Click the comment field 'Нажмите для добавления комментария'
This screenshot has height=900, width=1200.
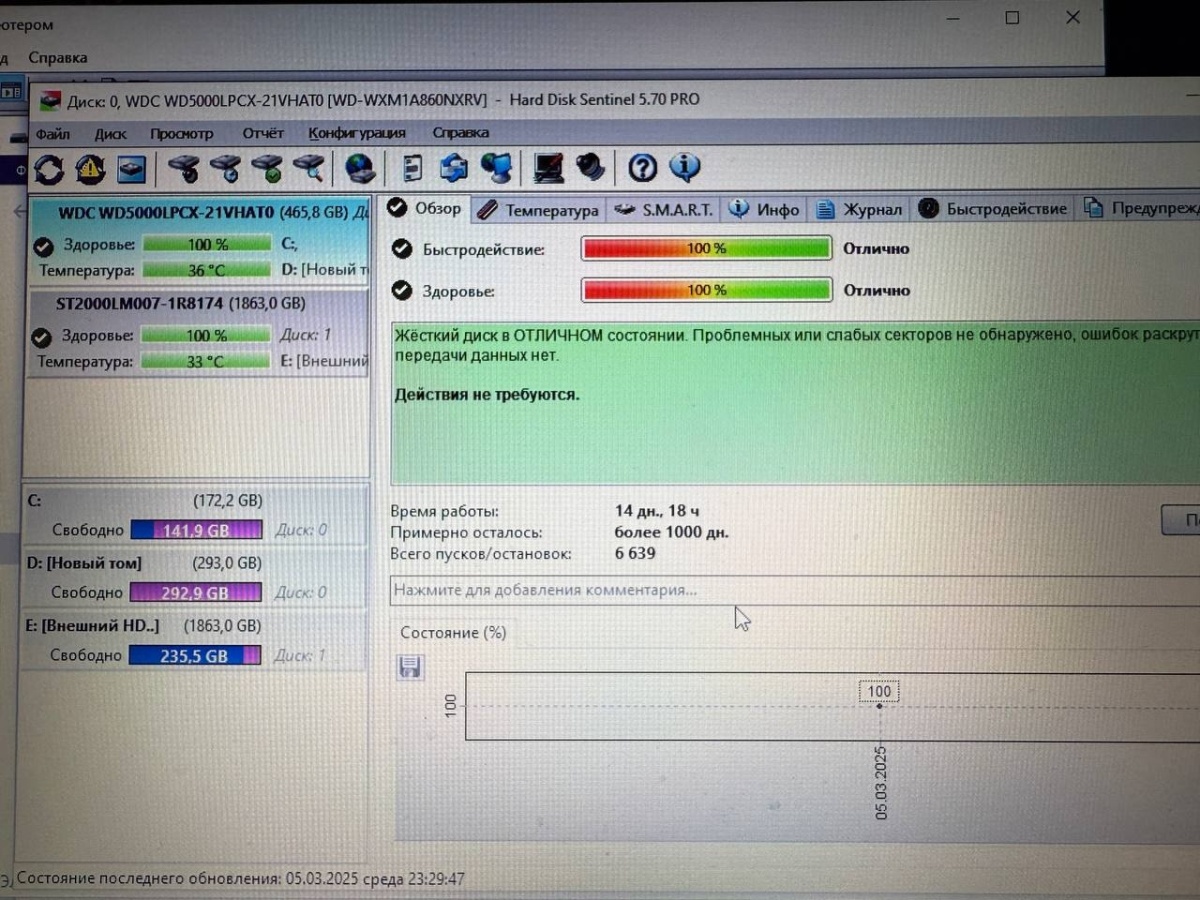794,590
